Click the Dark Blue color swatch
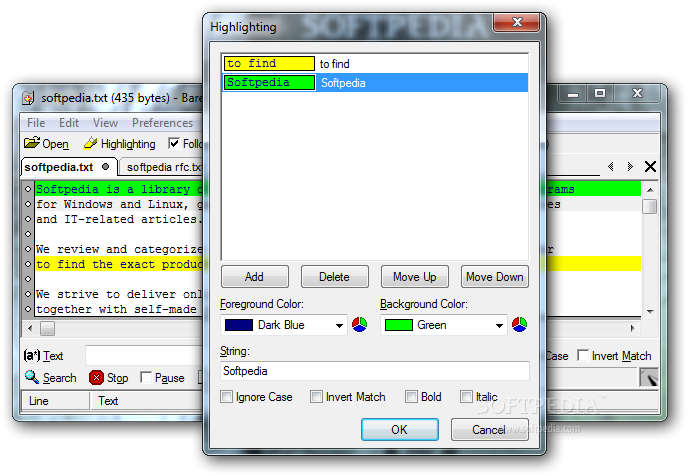 (x=239, y=325)
